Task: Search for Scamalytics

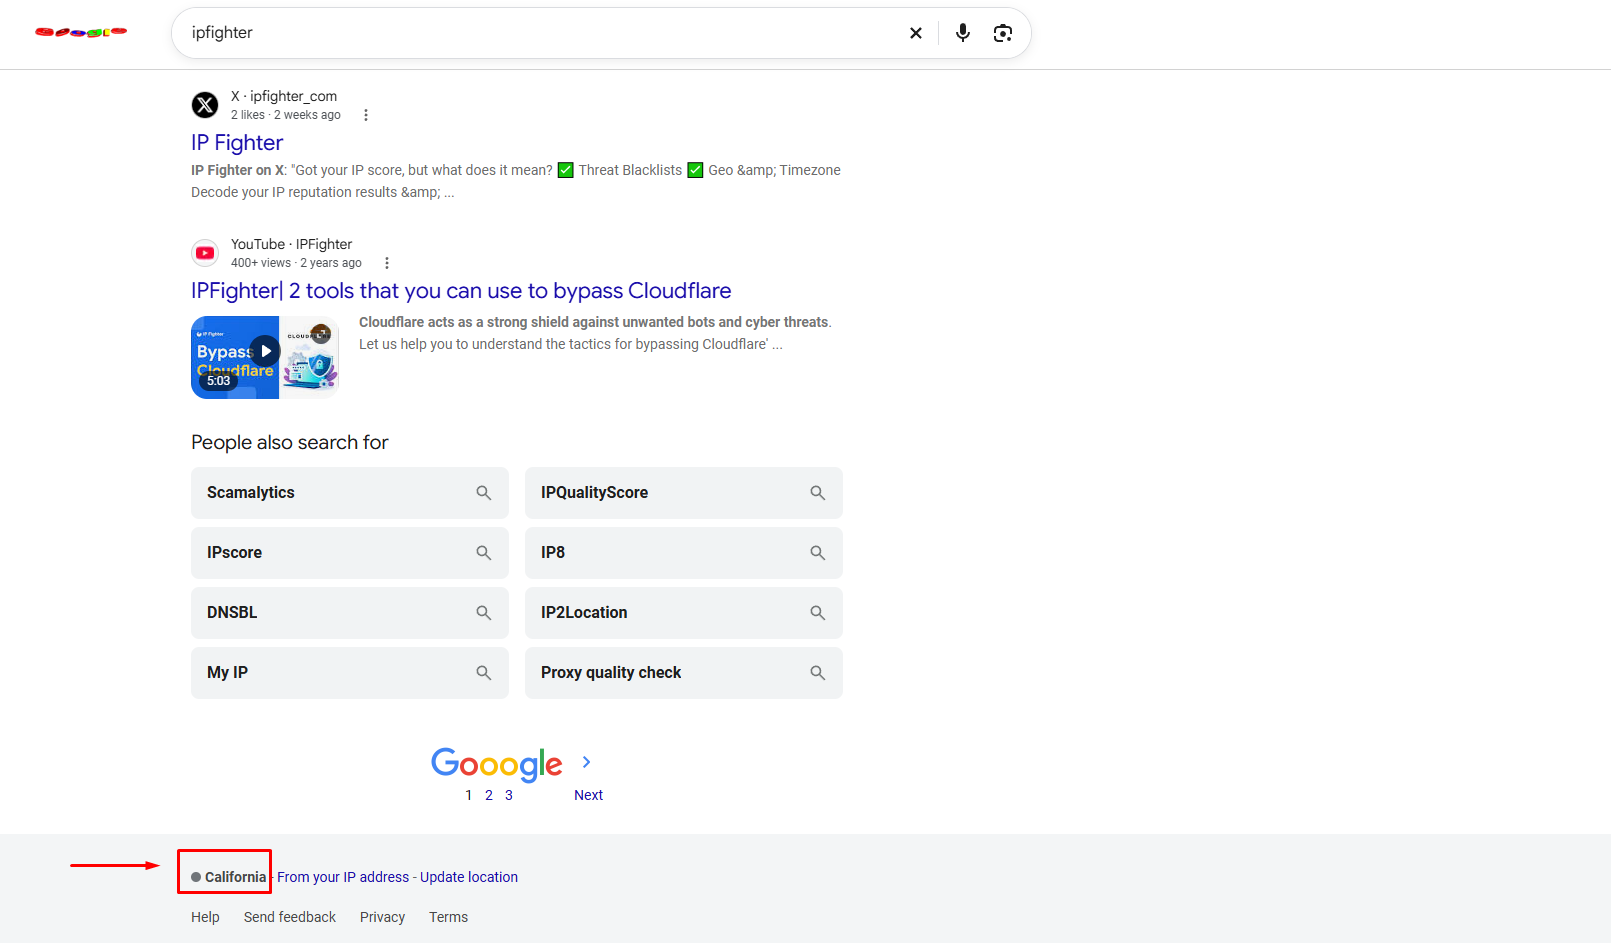Action: point(350,493)
